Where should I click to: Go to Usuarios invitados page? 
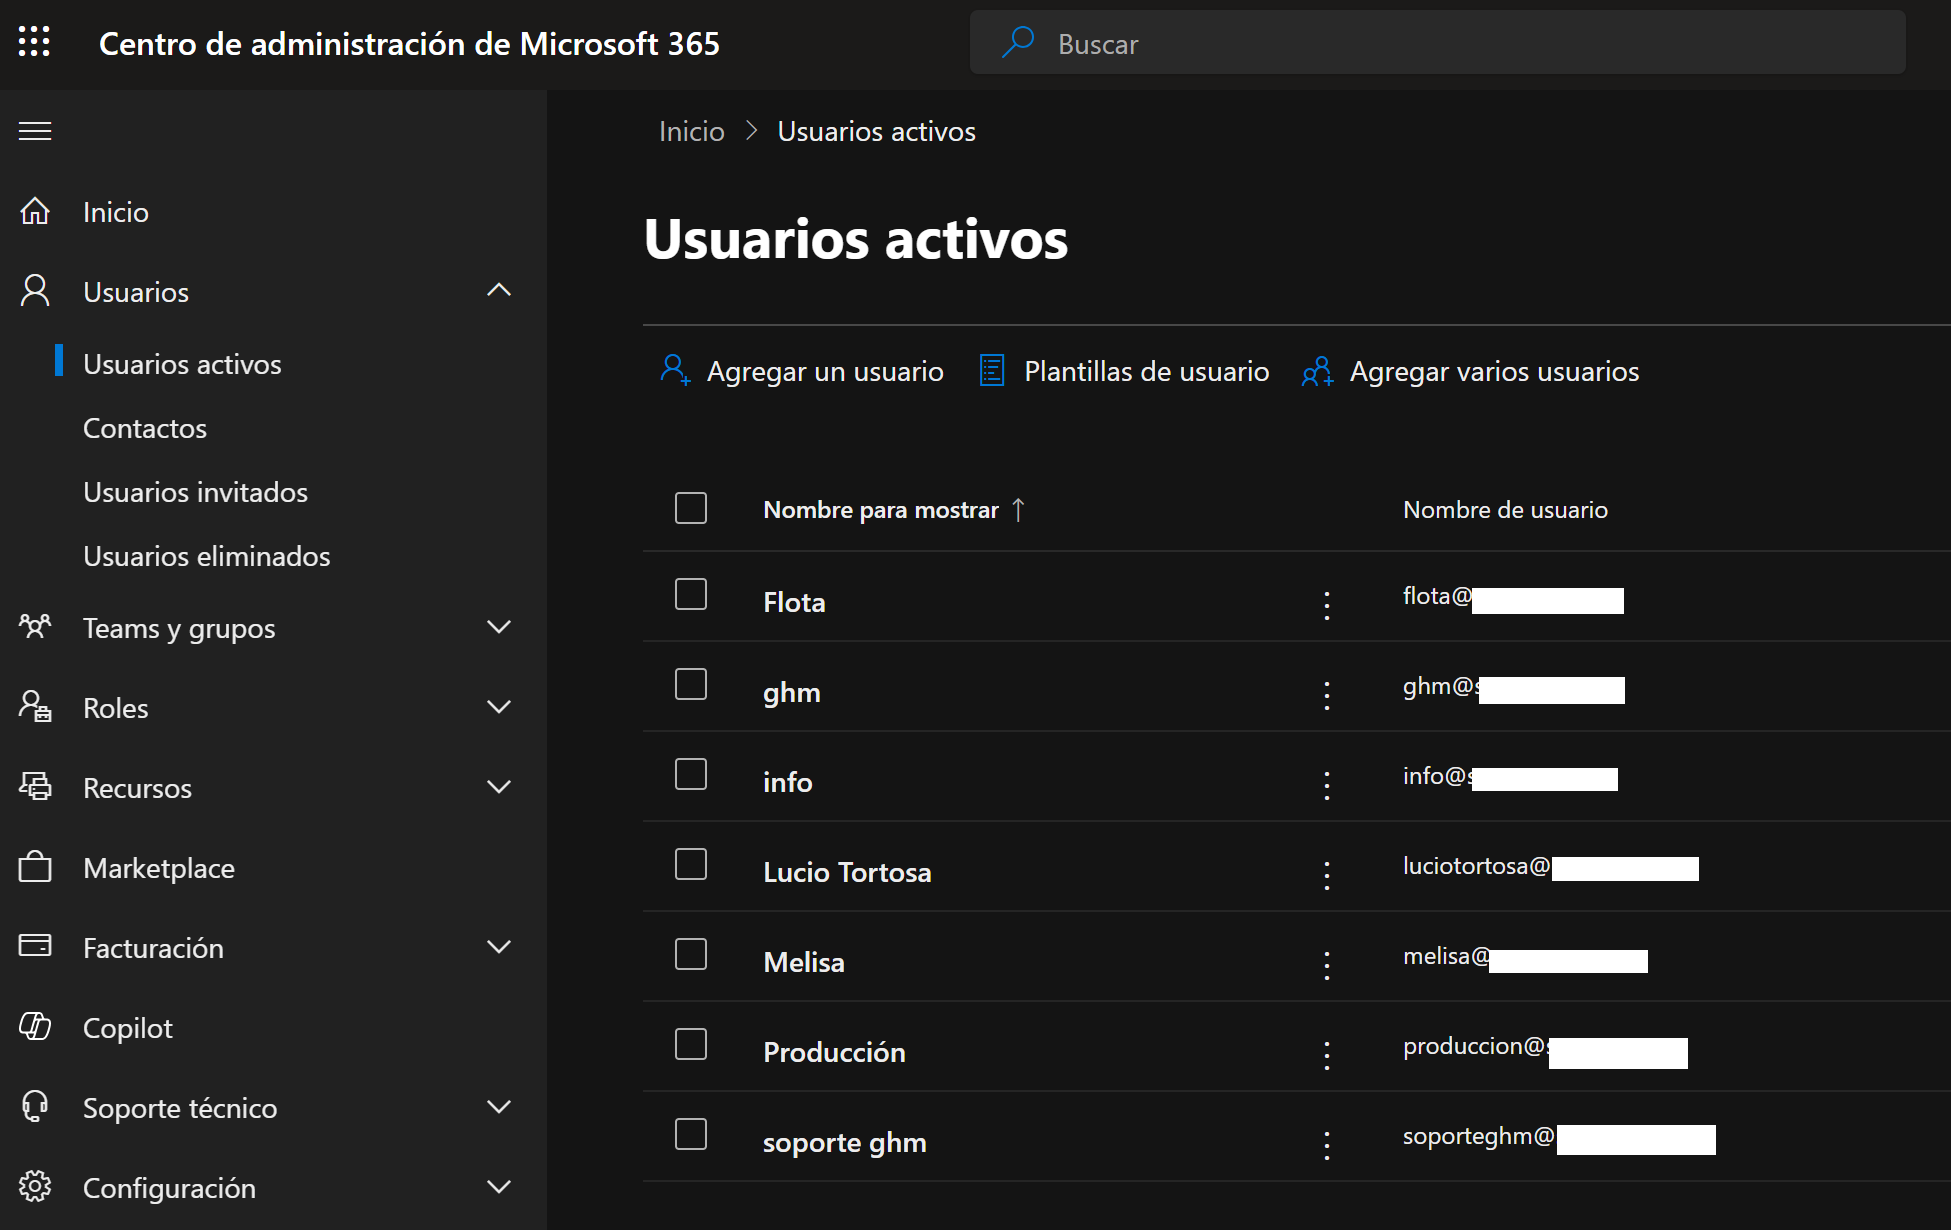click(x=195, y=492)
